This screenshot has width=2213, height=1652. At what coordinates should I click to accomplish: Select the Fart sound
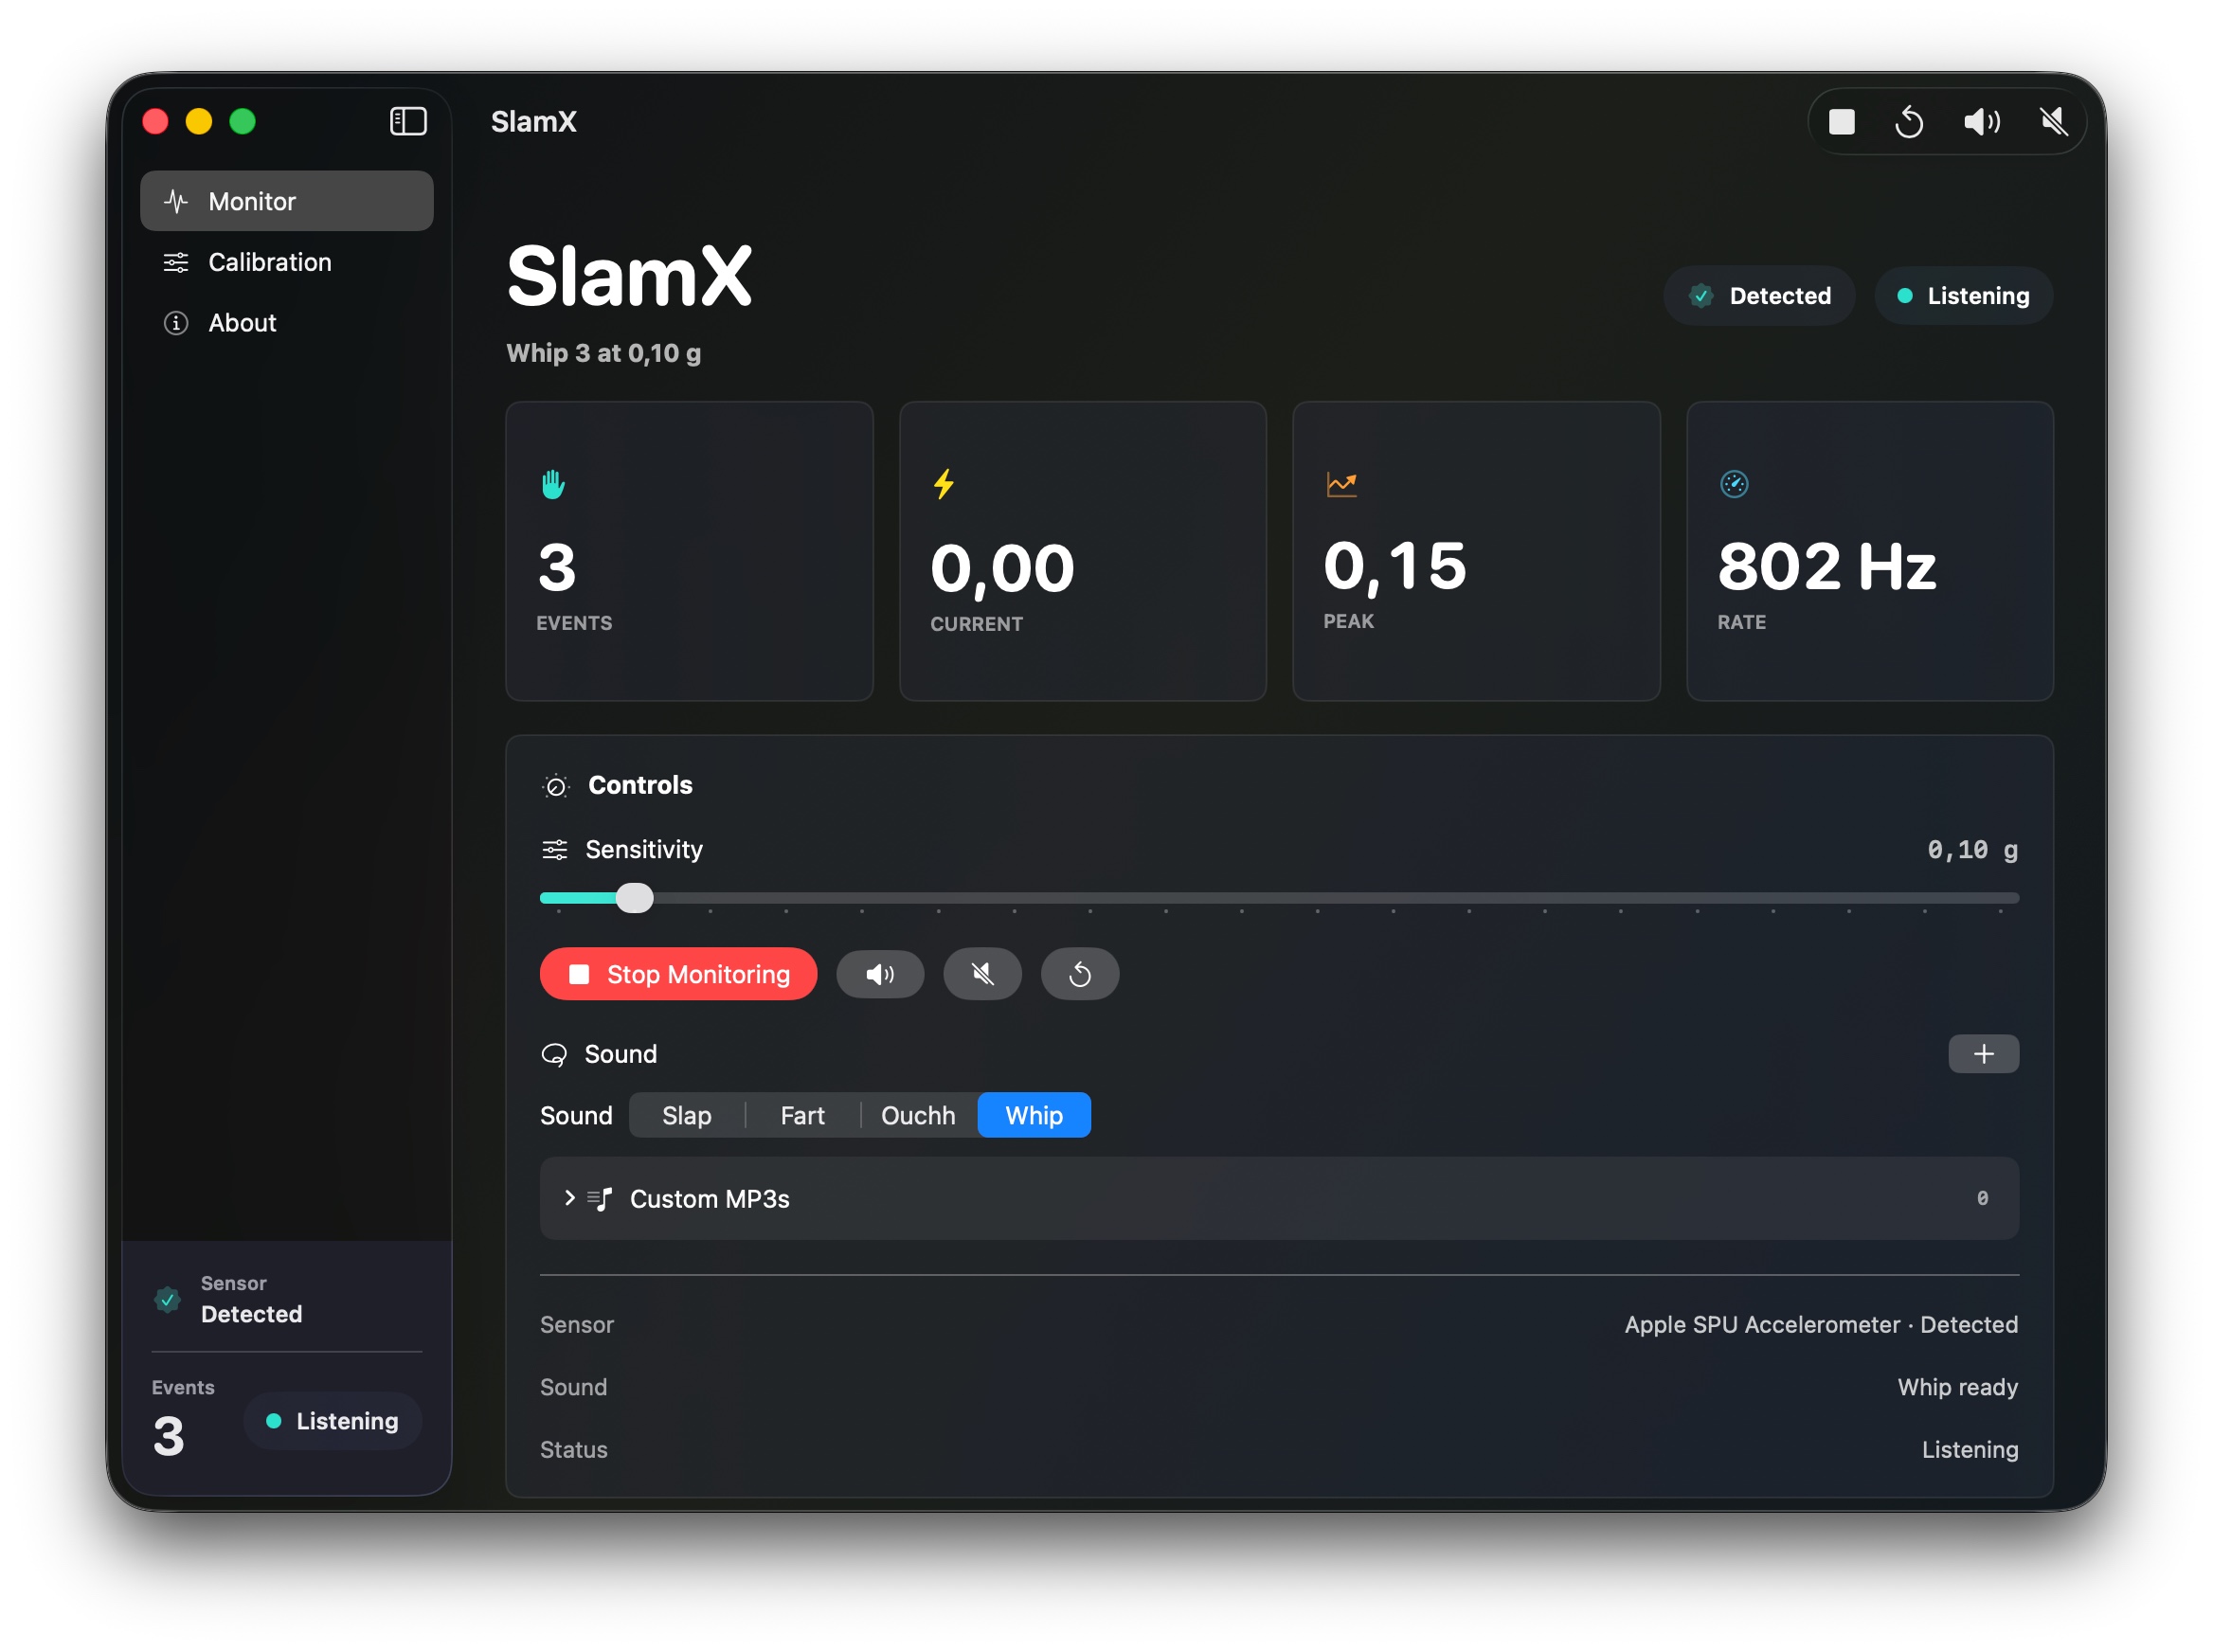tap(803, 1115)
